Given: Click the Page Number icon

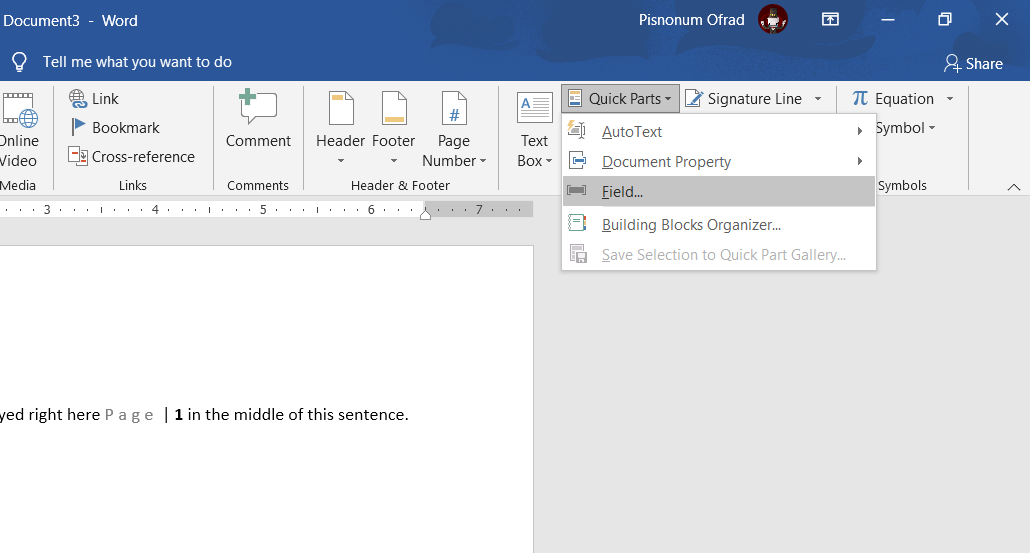Looking at the screenshot, I should [x=454, y=108].
